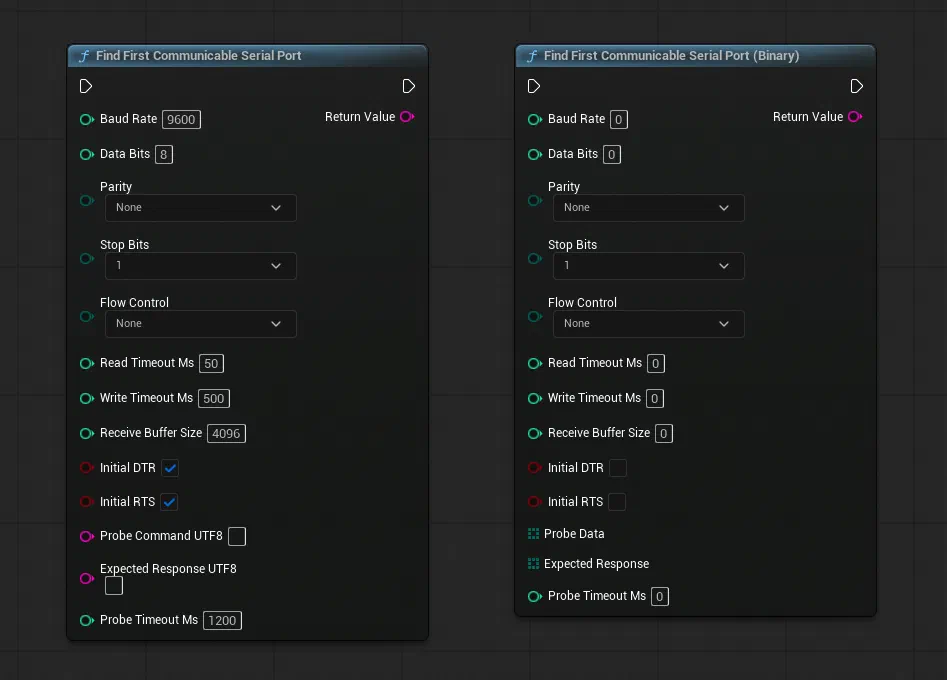Enable Initial RTS on Binary node

tap(617, 502)
